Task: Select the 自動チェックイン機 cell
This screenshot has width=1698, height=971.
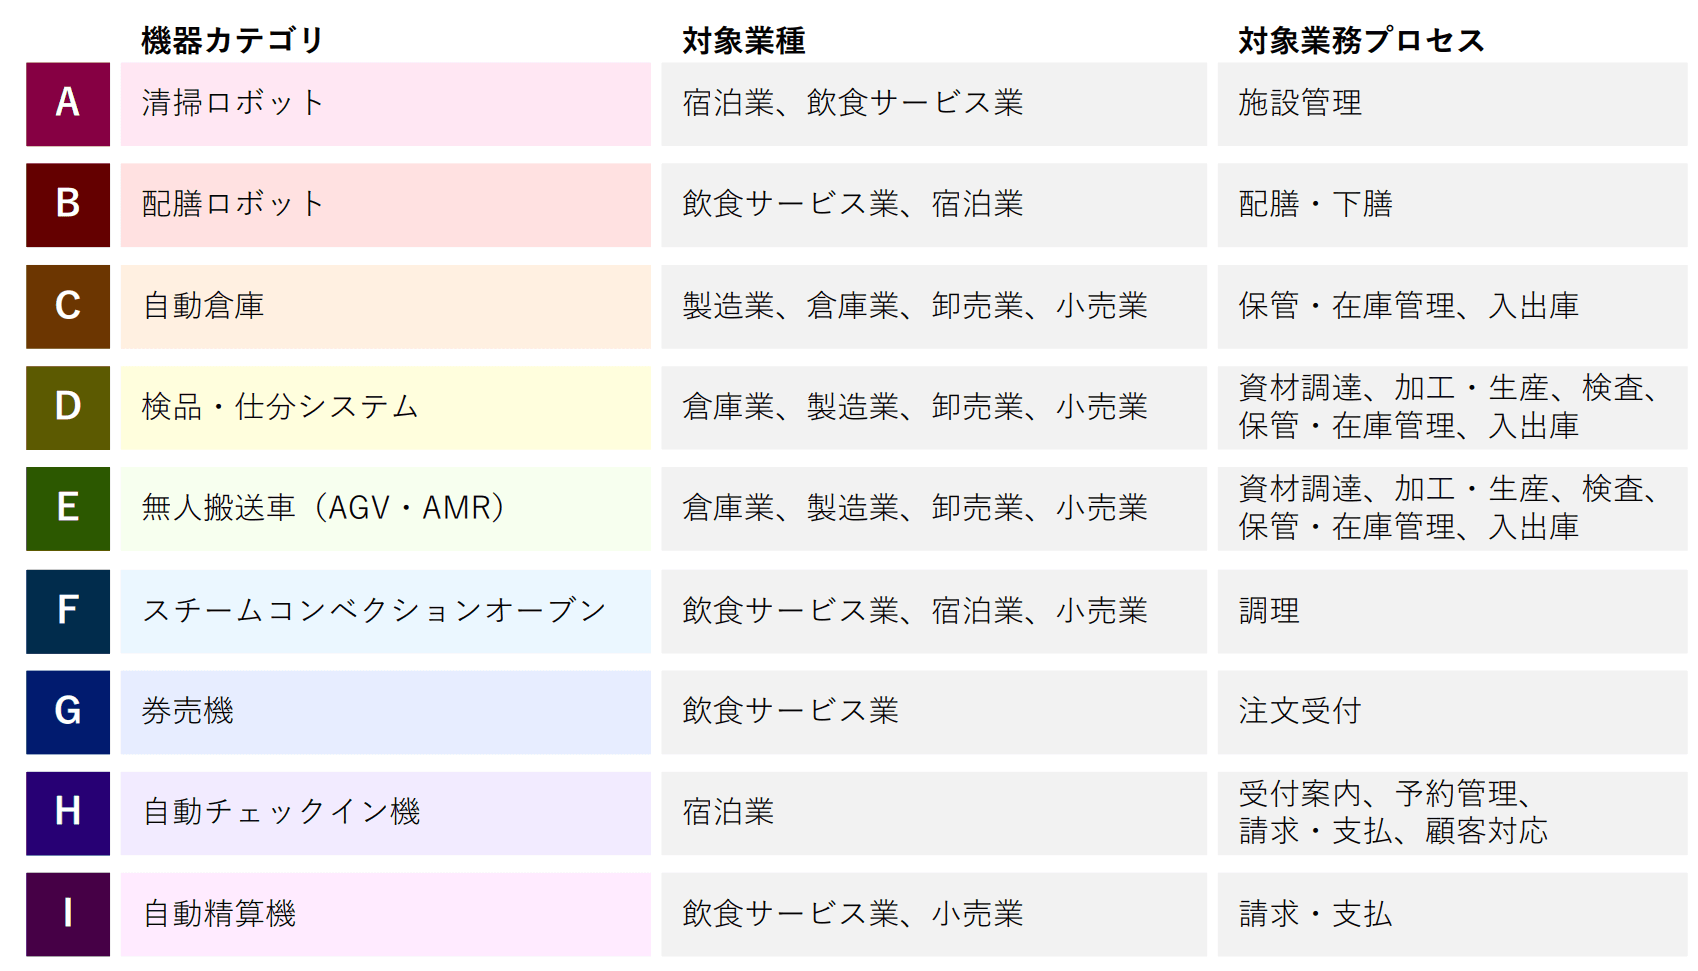Action: [x=385, y=813]
